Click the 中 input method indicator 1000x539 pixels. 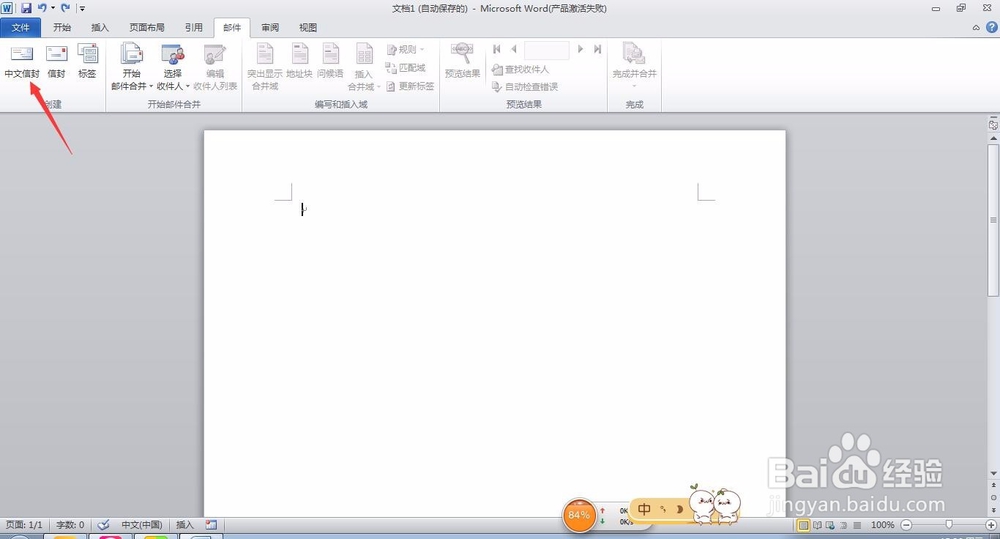(644, 509)
